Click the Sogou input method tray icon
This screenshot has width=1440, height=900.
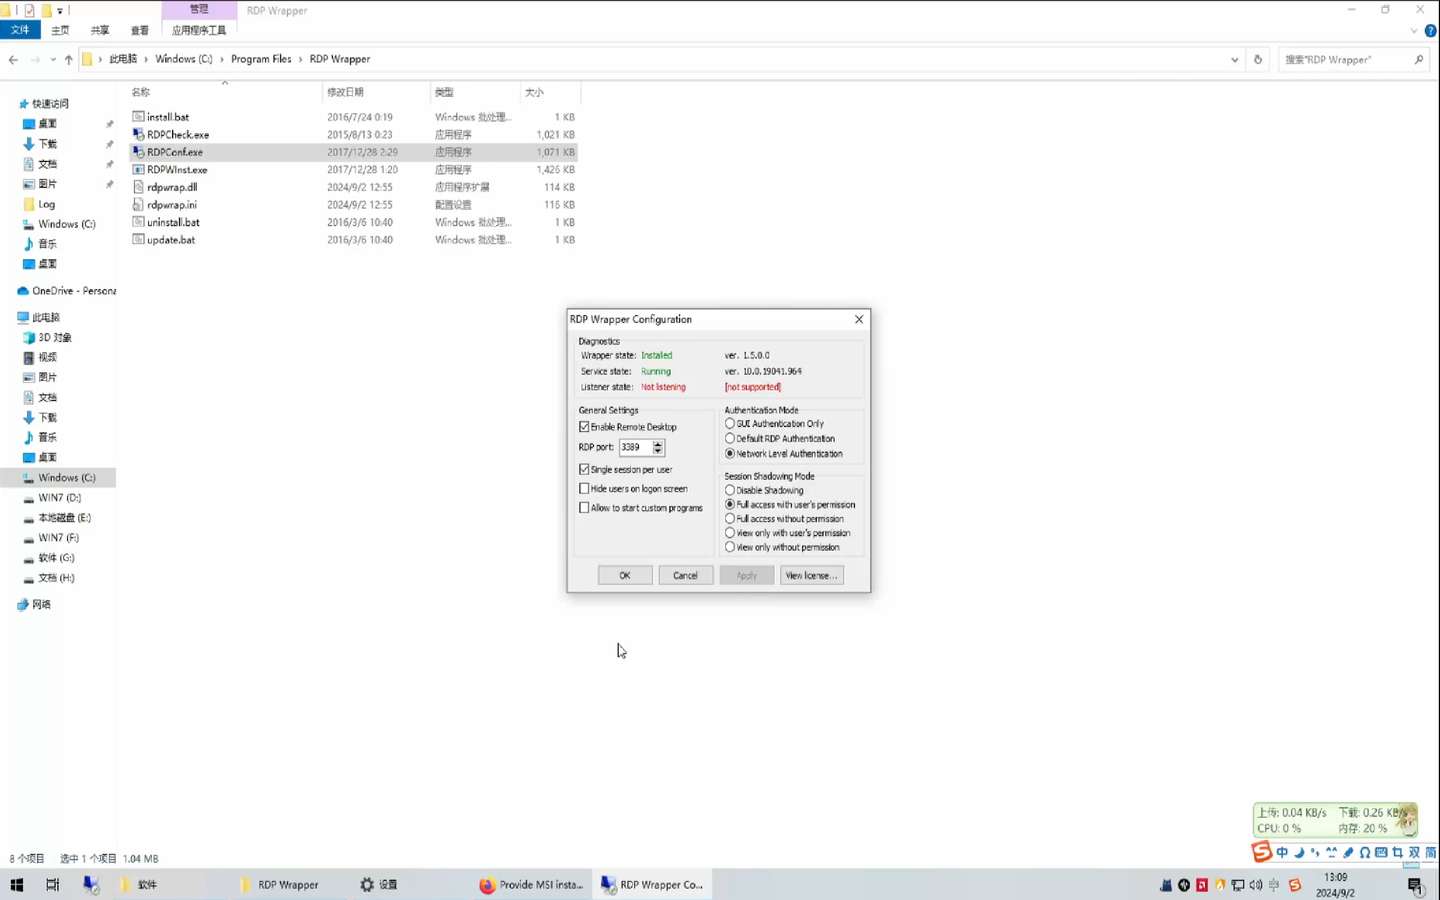click(x=1297, y=885)
